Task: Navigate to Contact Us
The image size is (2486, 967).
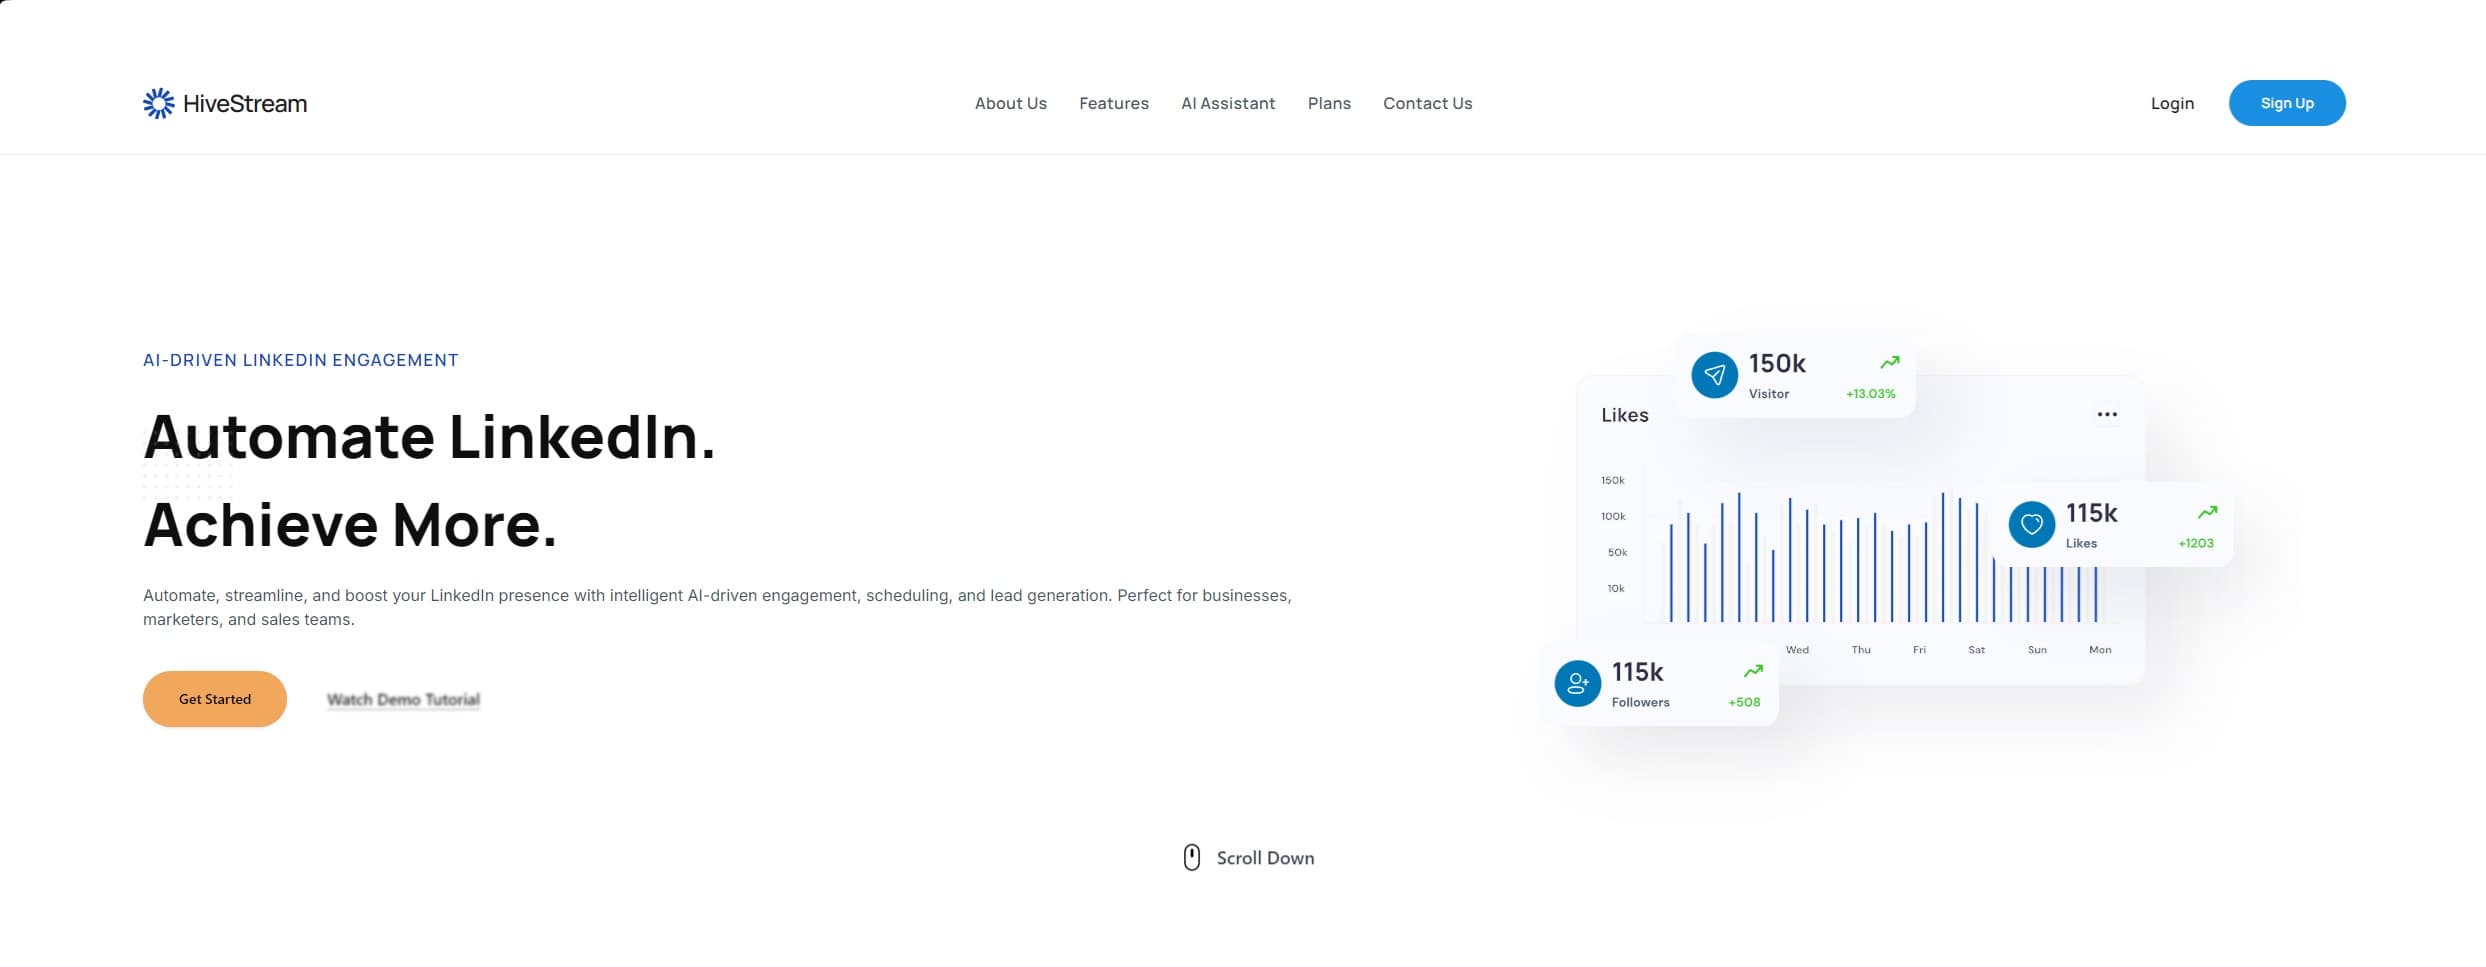Action: 1427,103
